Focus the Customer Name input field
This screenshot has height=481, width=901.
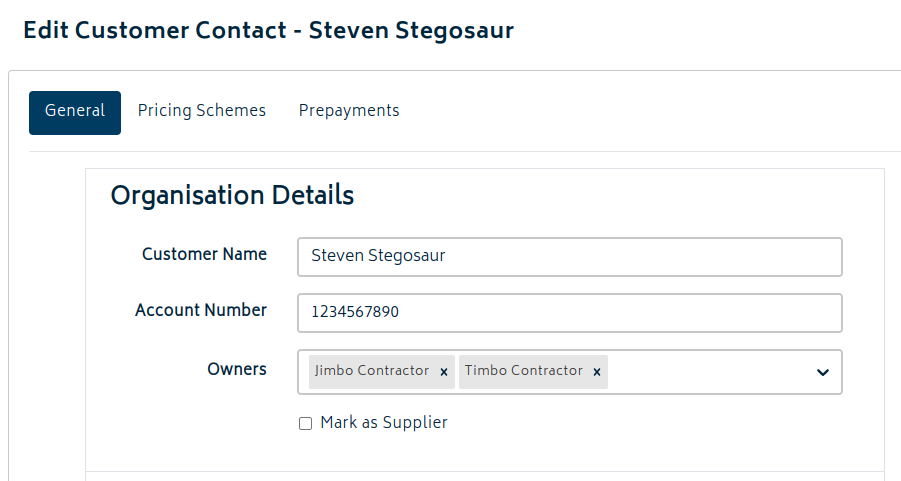(570, 256)
